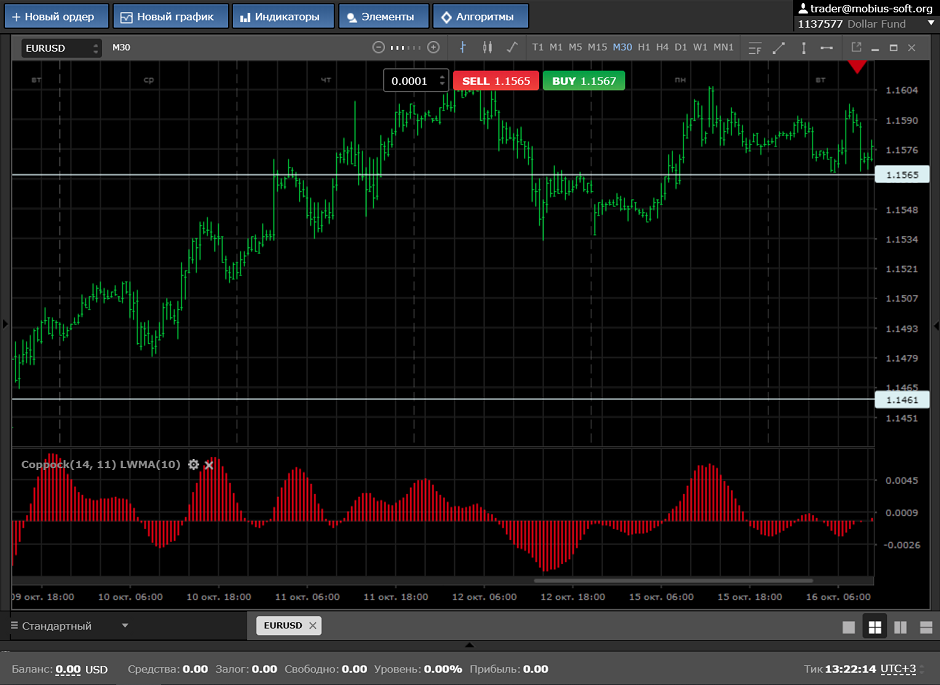Switch to the H4 timeframe
This screenshot has width=940, height=685.
click(x=662, y=47)
